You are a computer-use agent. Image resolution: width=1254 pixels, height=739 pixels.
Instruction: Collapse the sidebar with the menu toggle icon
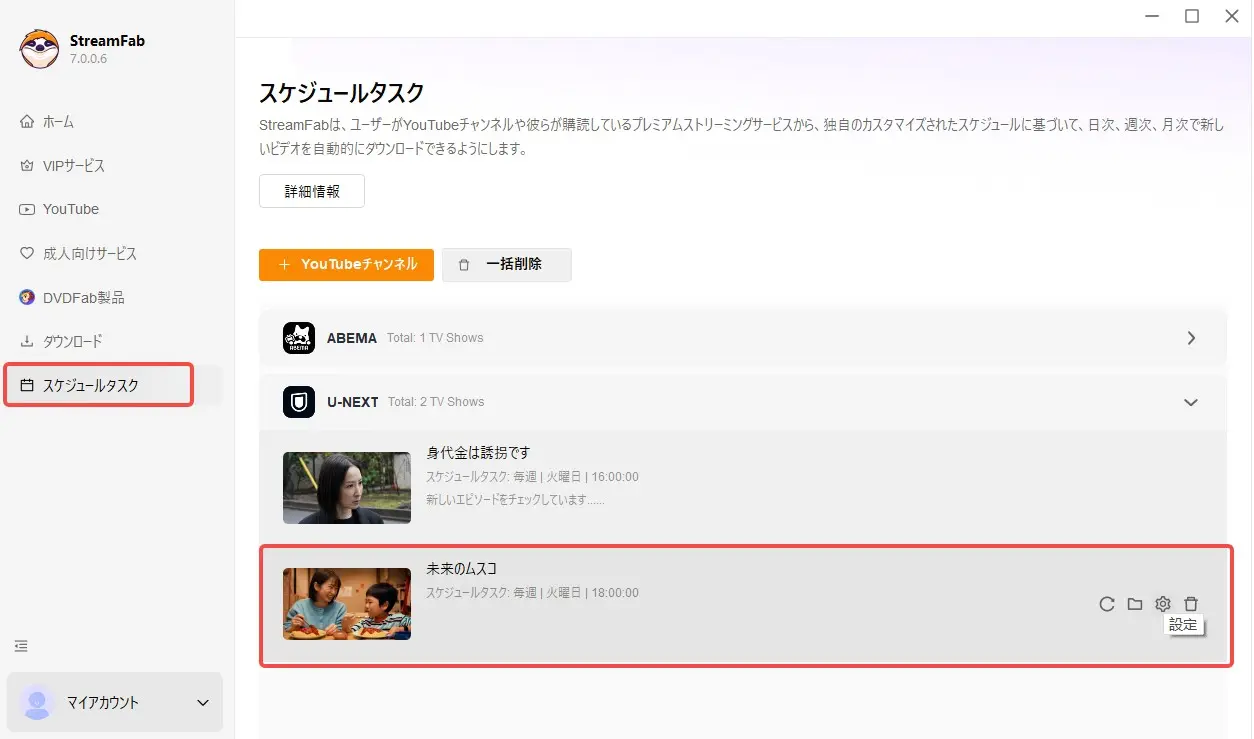(x=21, y=646)
